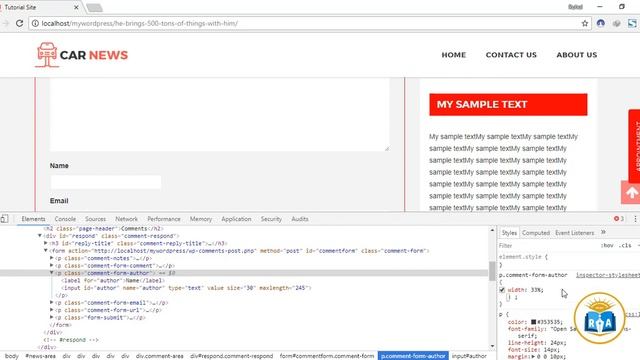The image size is (640, 360).
Task: Open a new browser tab
Action: tap(94, 8)
